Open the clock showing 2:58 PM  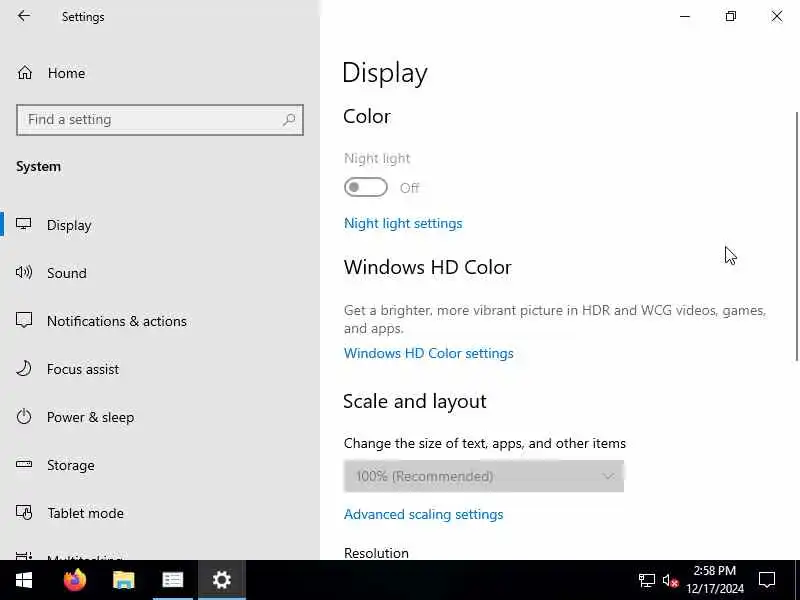714,580
